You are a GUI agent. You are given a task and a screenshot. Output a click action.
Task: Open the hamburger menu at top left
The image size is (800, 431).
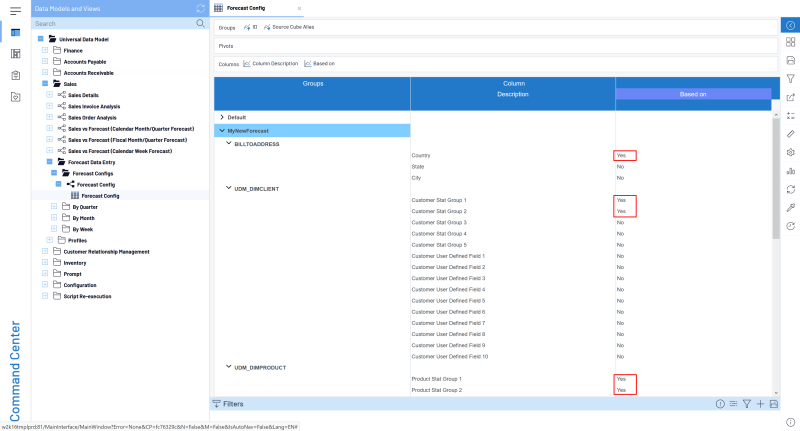pos(15,9)
